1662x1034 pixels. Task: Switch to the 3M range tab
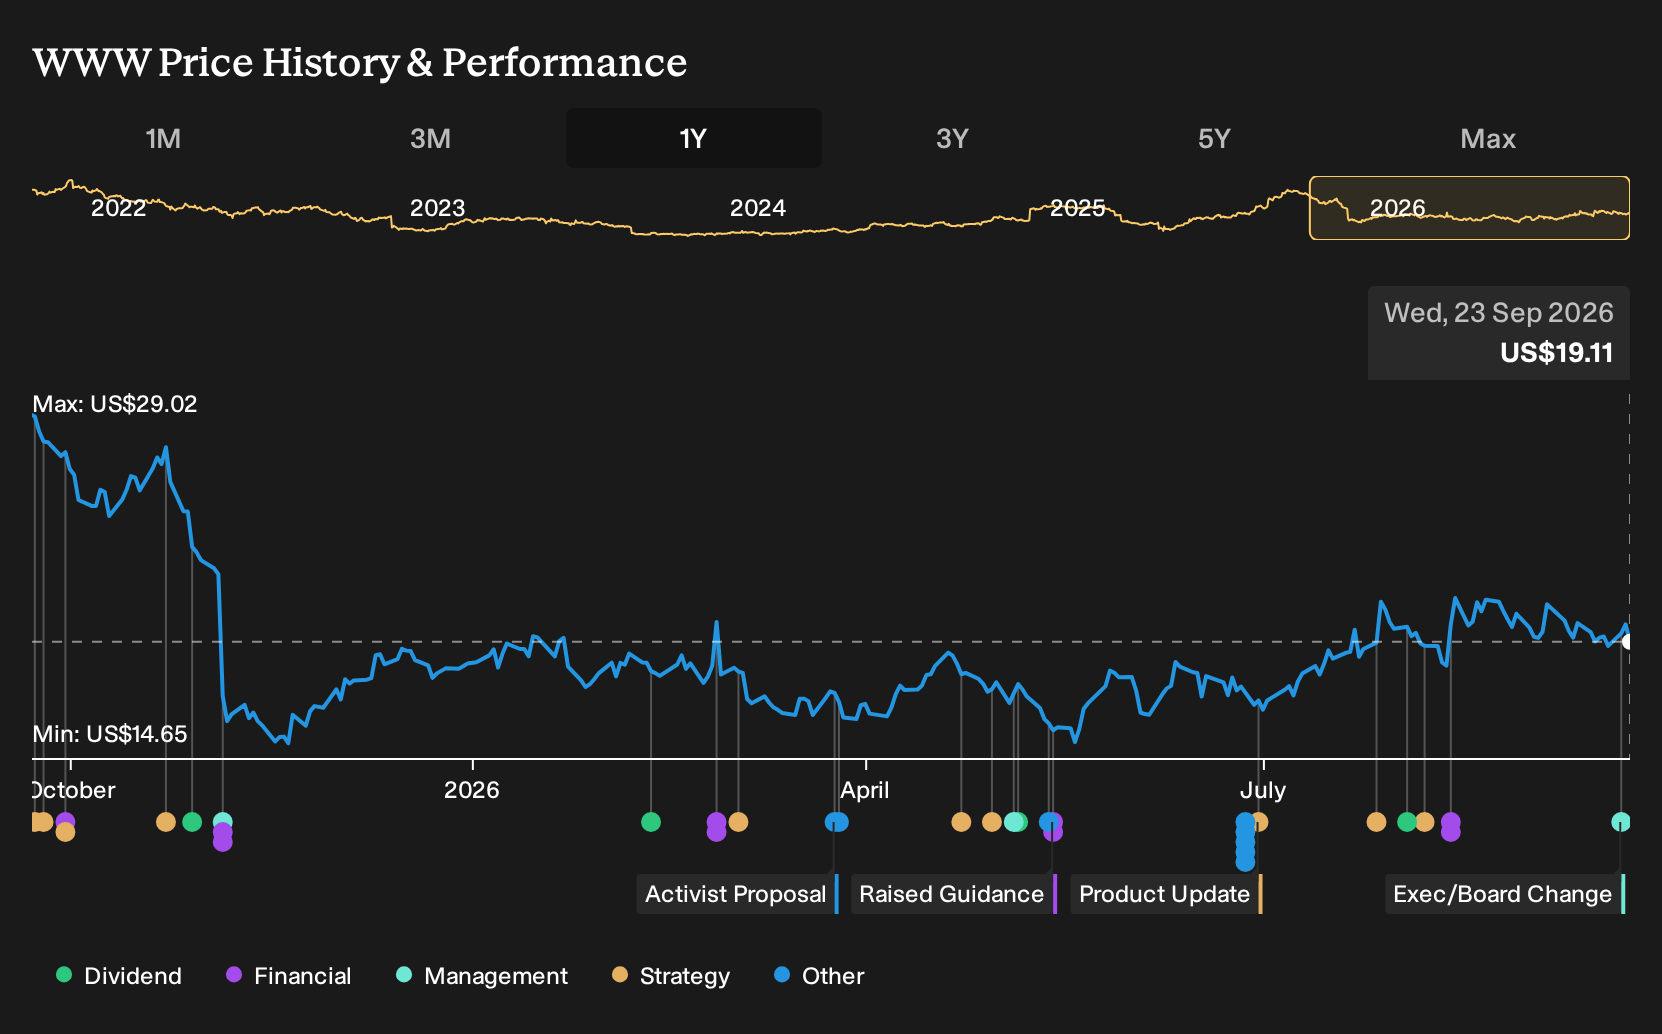pos(430,138)
